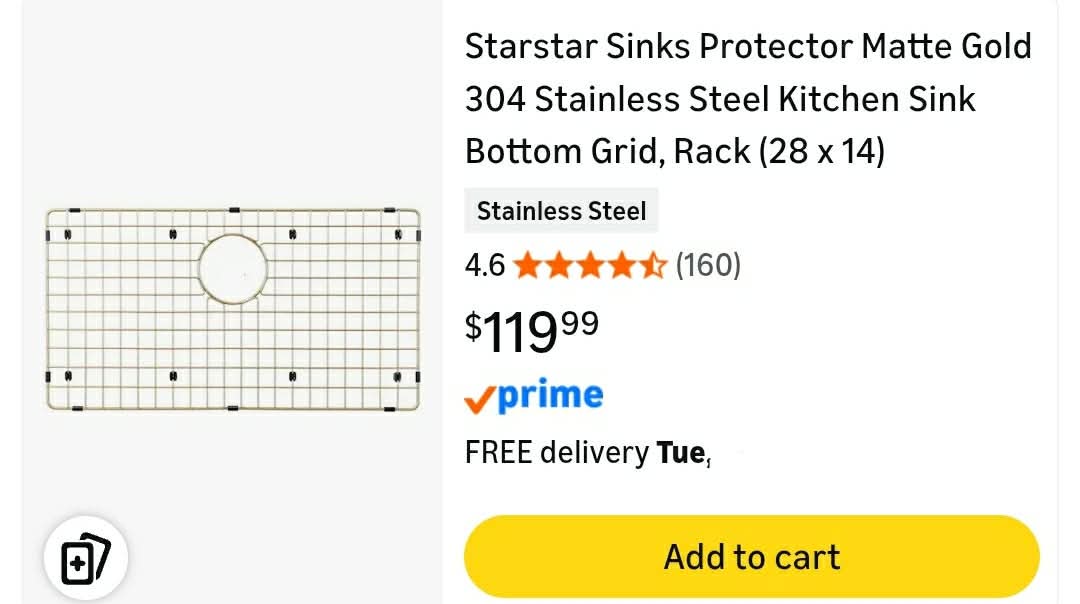The width and height of the screenshot is (1080, 604).
Task: Click the bold Tue delivery day
Action: coord(681,453)
